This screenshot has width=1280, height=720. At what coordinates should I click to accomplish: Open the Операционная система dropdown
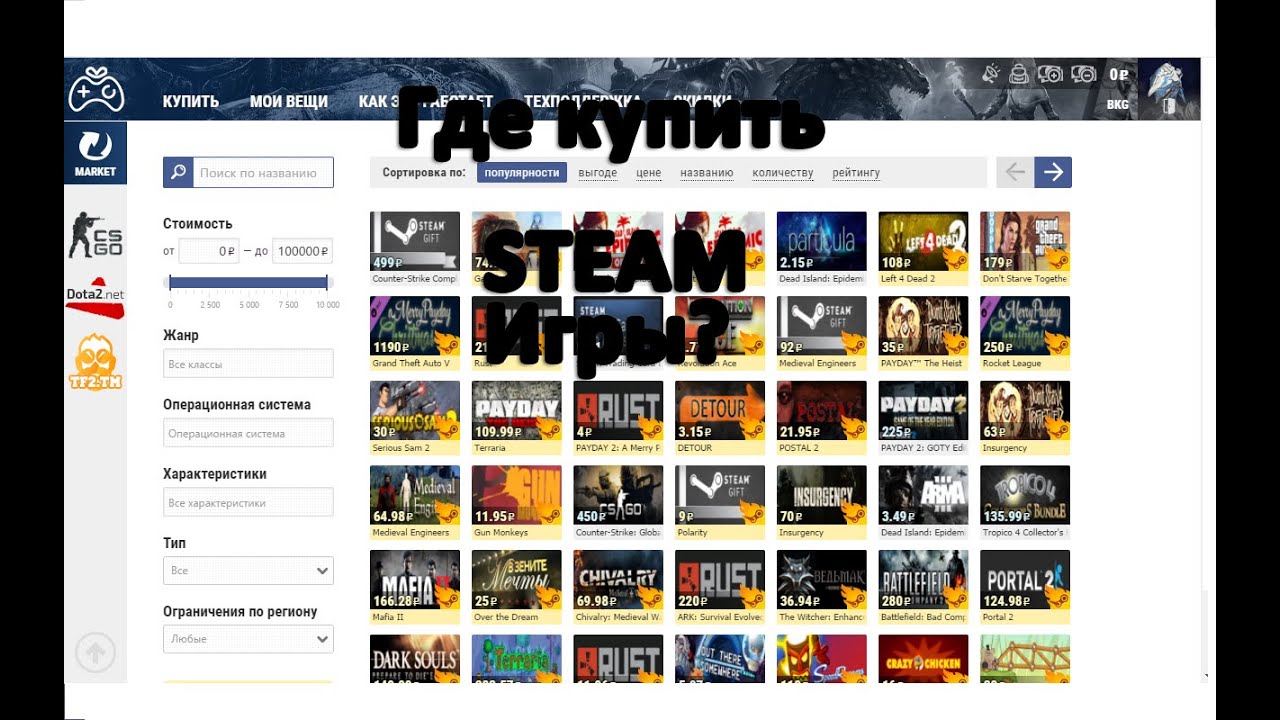[x=248, y=433]
